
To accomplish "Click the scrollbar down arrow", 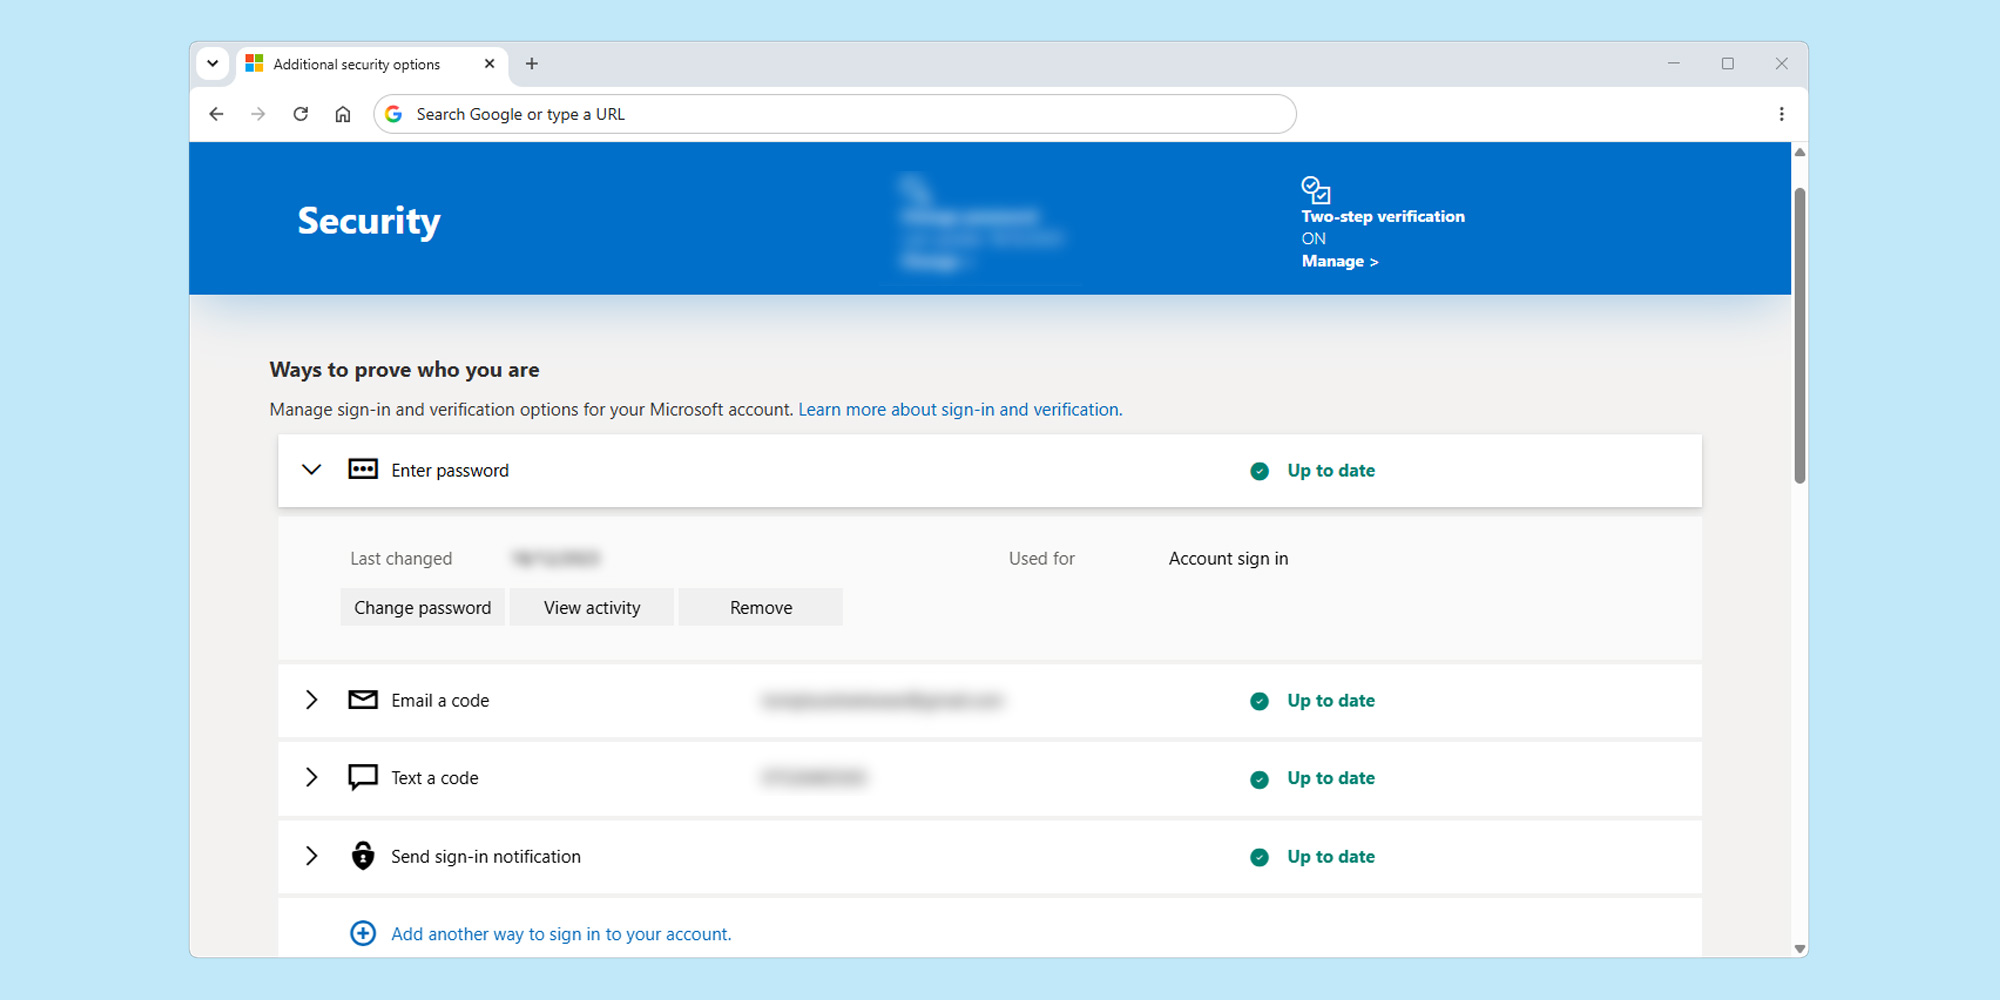I will pos(1799,948).
